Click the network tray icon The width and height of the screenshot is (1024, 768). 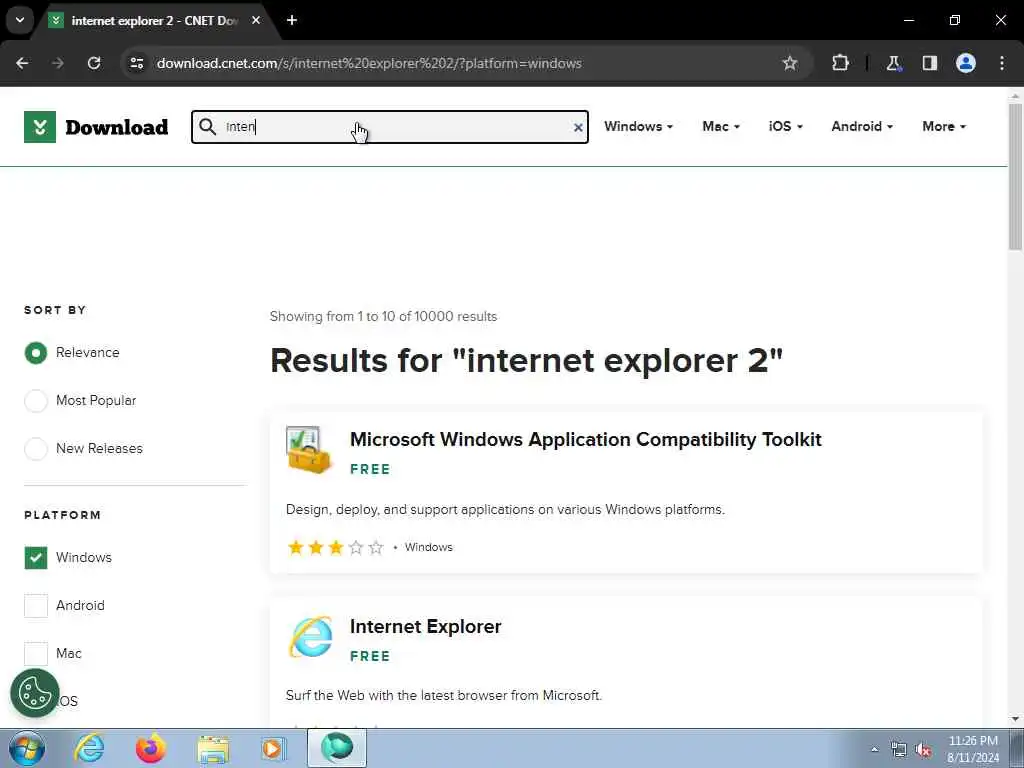(x=899, y=750)
